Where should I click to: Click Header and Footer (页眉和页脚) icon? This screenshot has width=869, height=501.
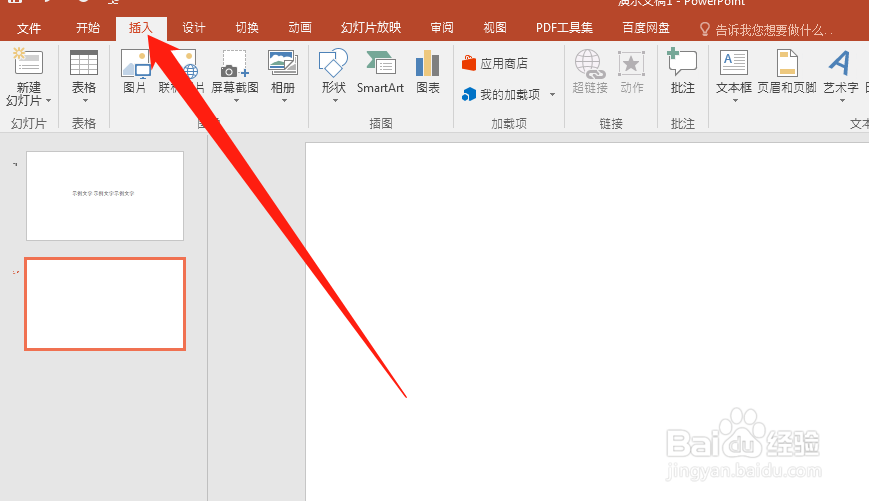coord(787,63)
